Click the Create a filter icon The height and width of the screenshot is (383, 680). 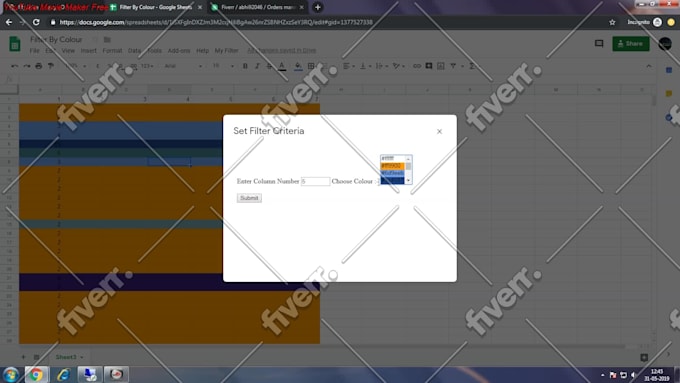(x=453, y=66)
